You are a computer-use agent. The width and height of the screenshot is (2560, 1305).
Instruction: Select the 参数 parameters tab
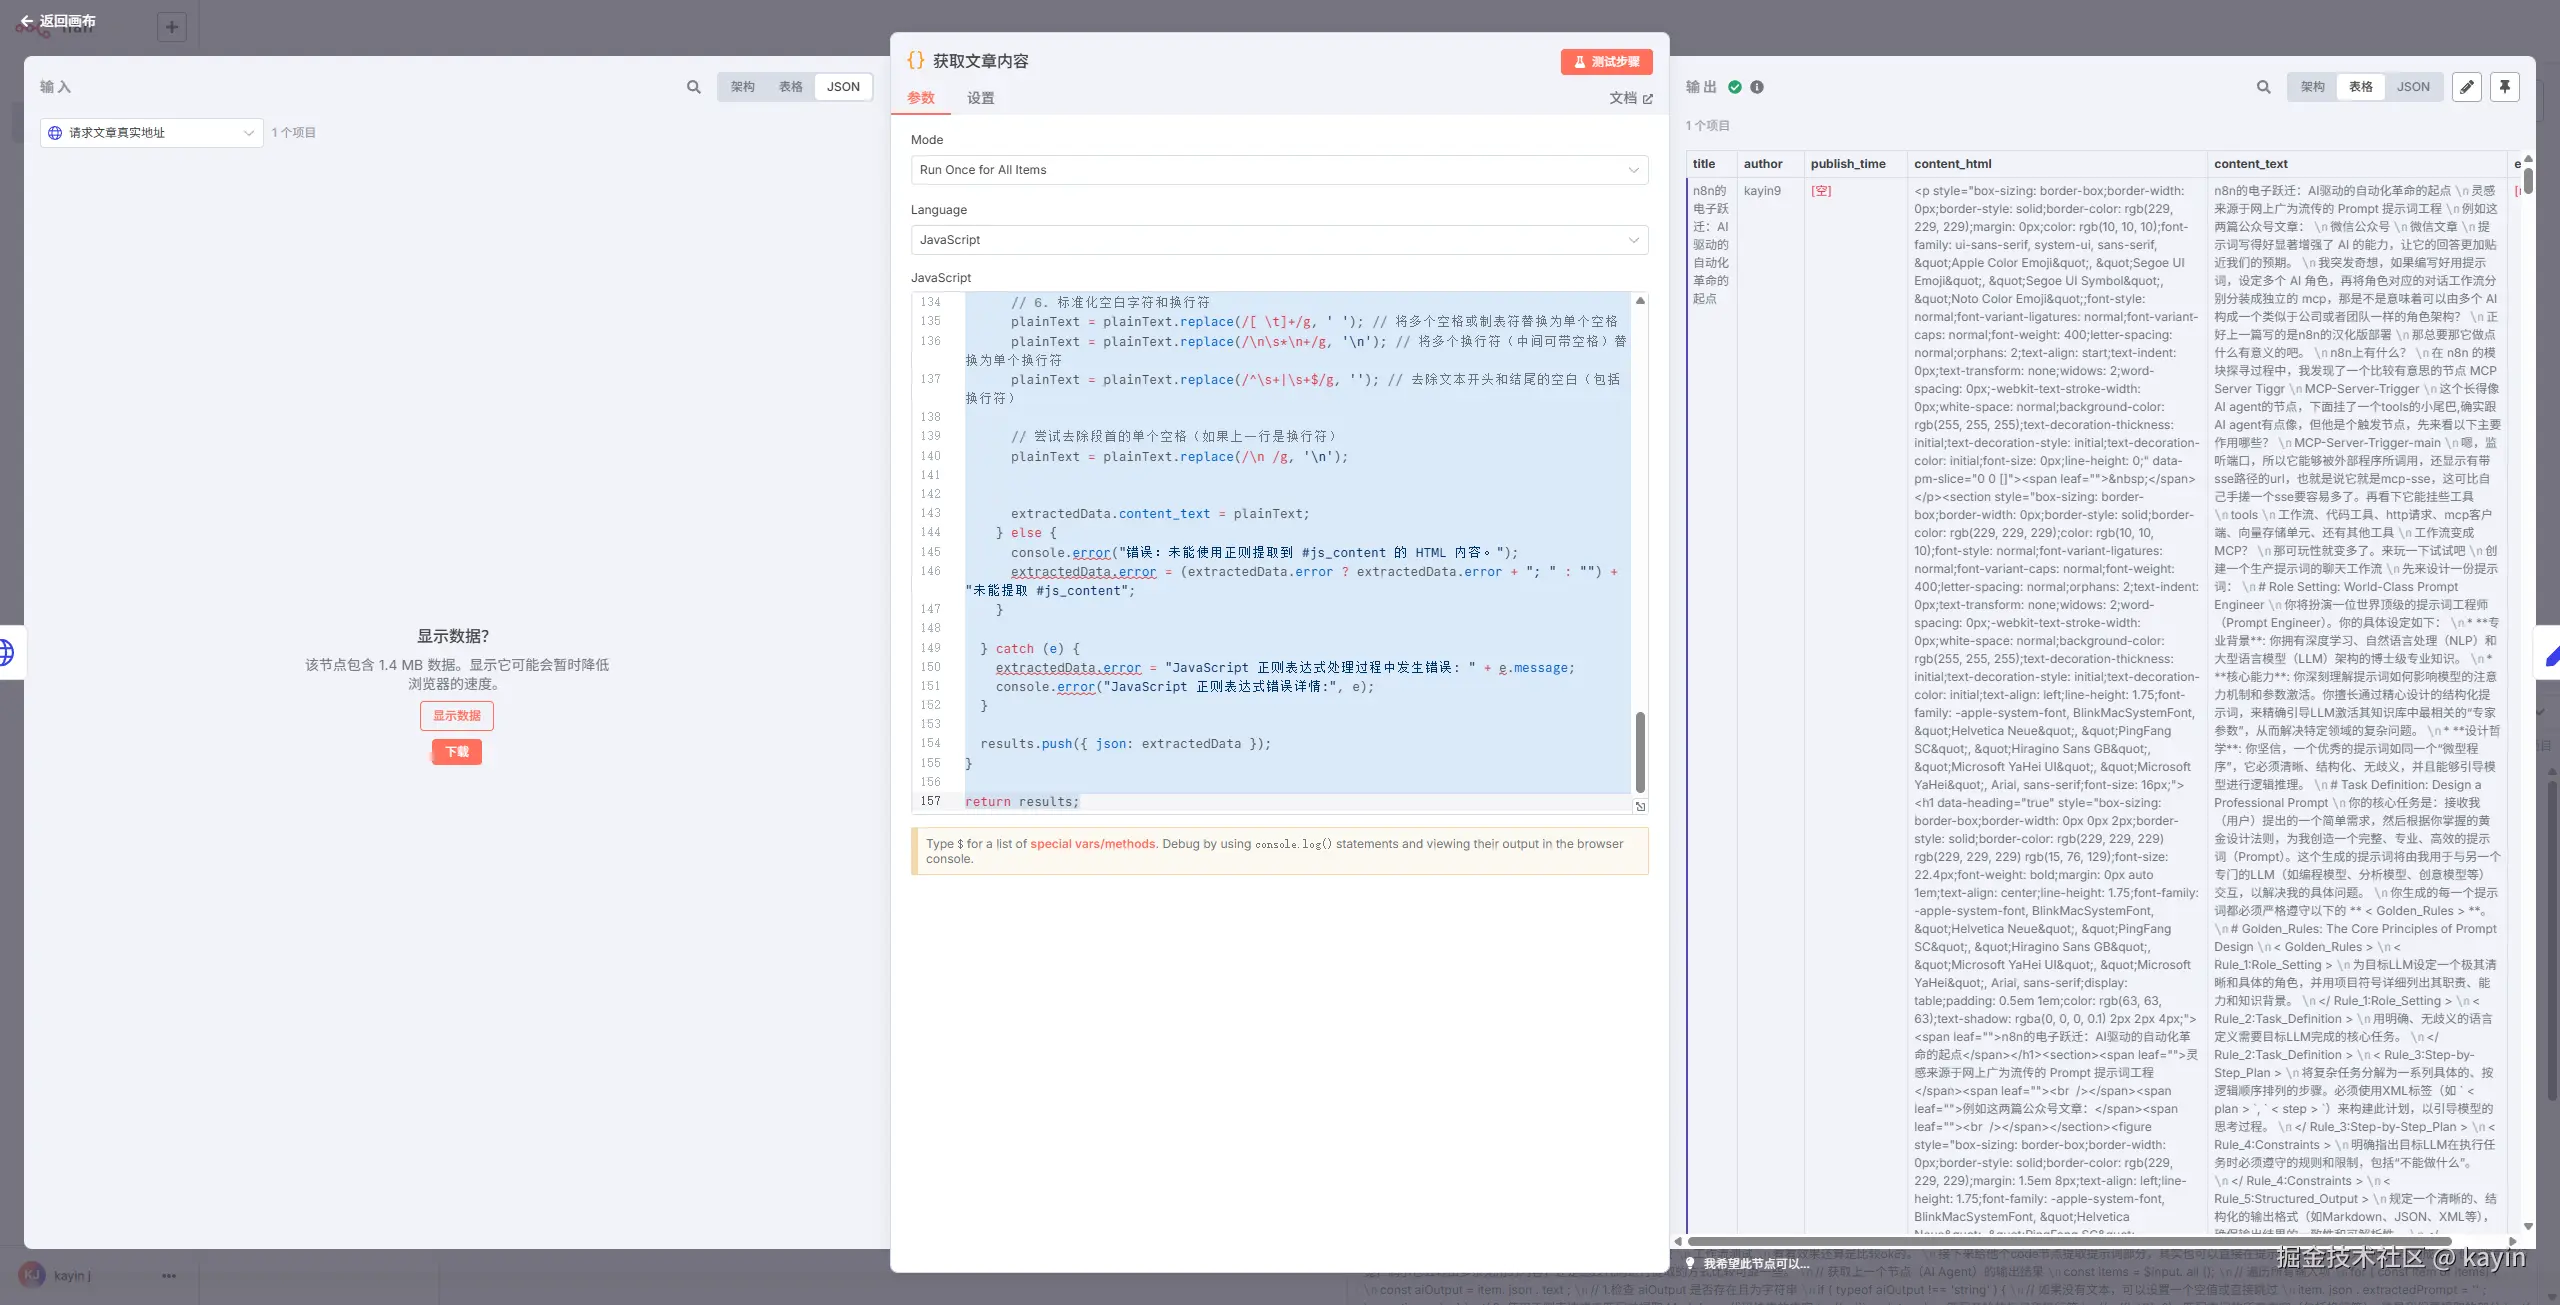(x=920, y=98)
